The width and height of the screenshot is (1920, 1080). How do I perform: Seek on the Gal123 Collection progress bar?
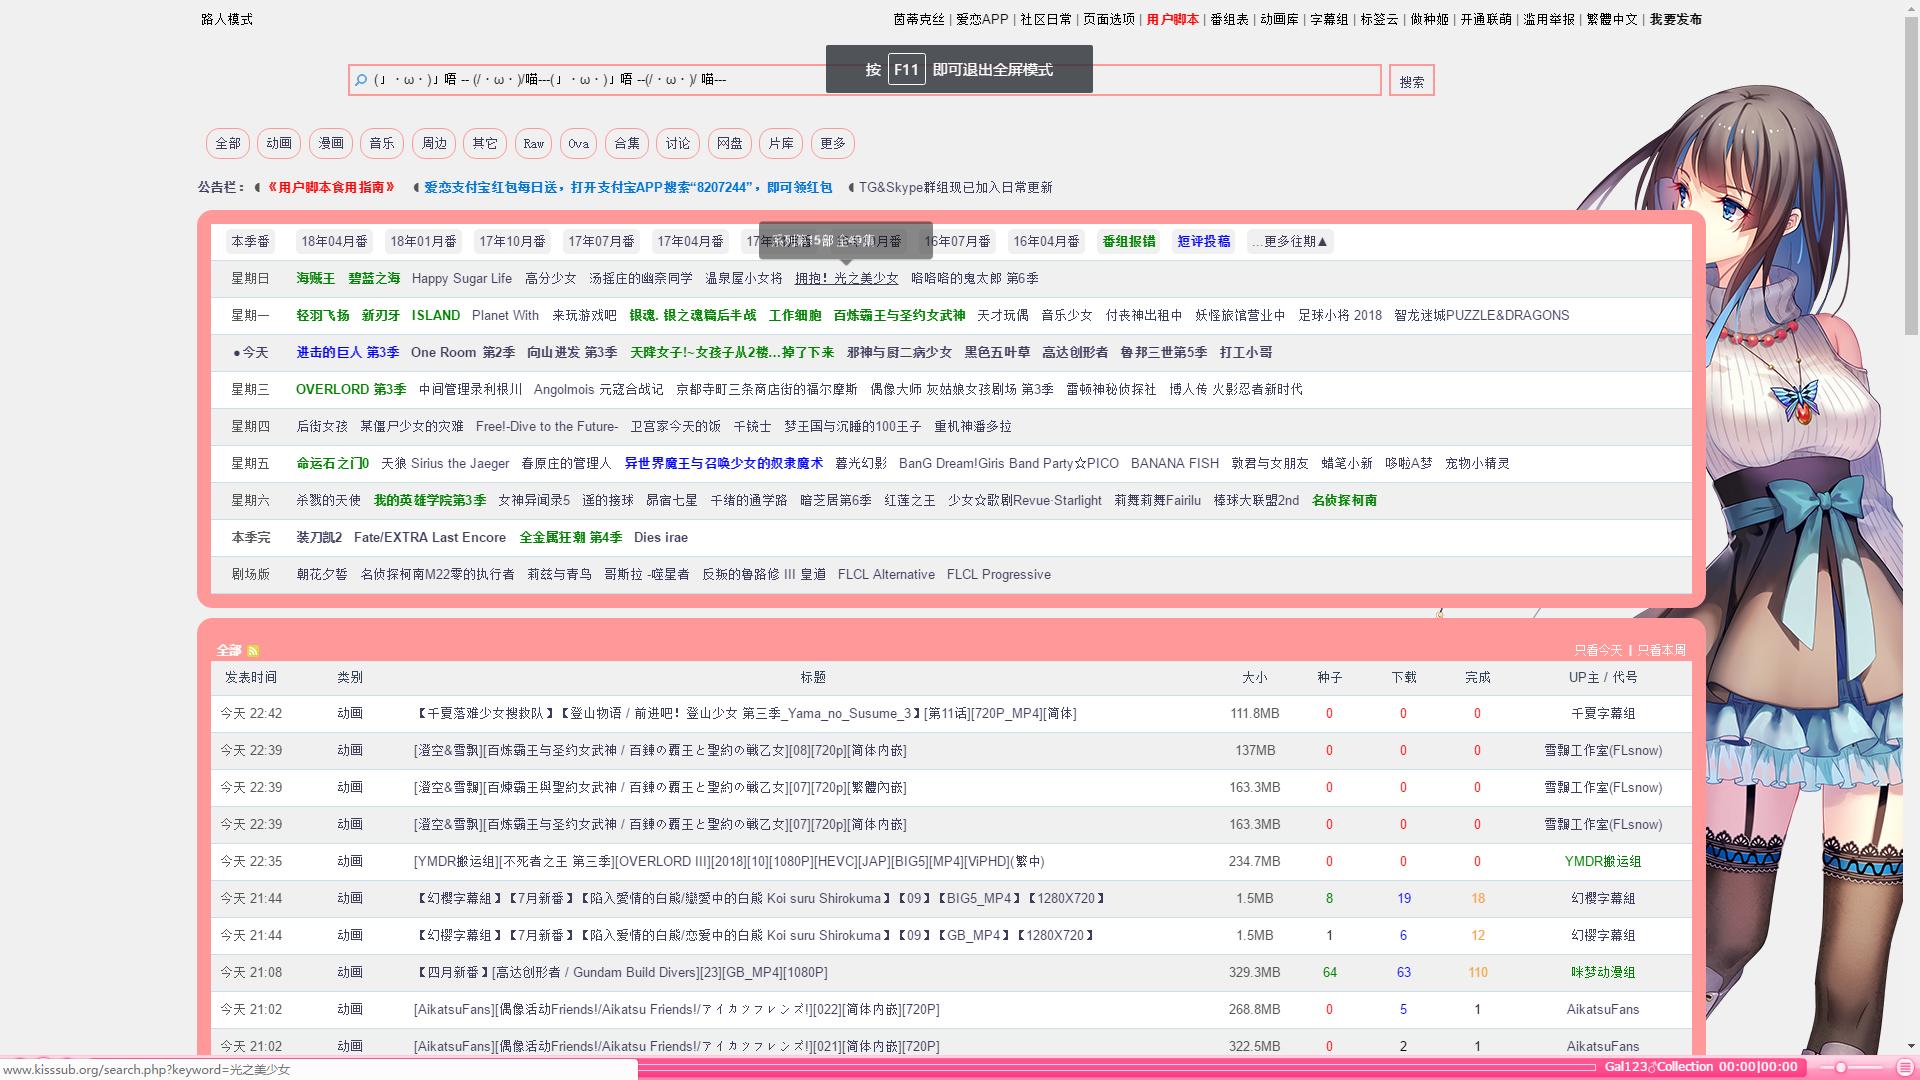click(x=1116, y=1068)
